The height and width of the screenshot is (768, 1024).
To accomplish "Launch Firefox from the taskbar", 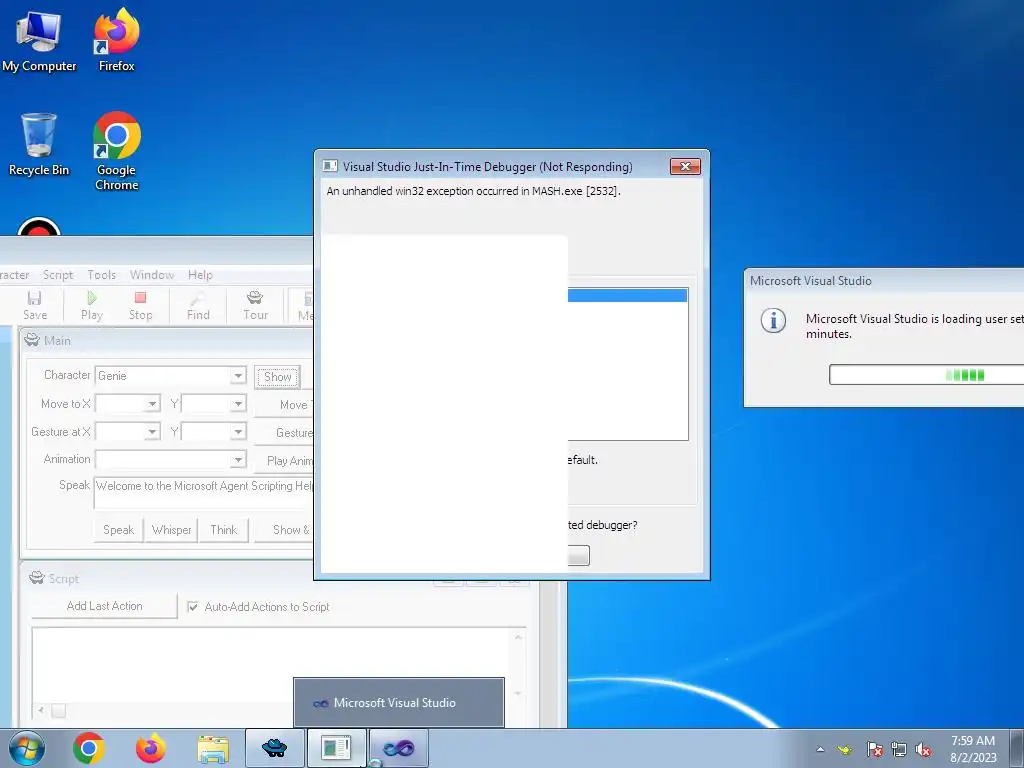I will point(151,748).
